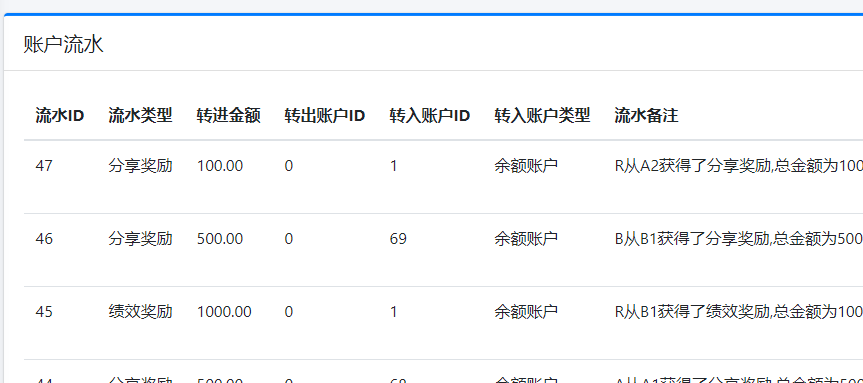863x383 pixels.
Task: Select 转出账户ID 0 in row 46
Action: pyautogui.click(x=289, y=239)
